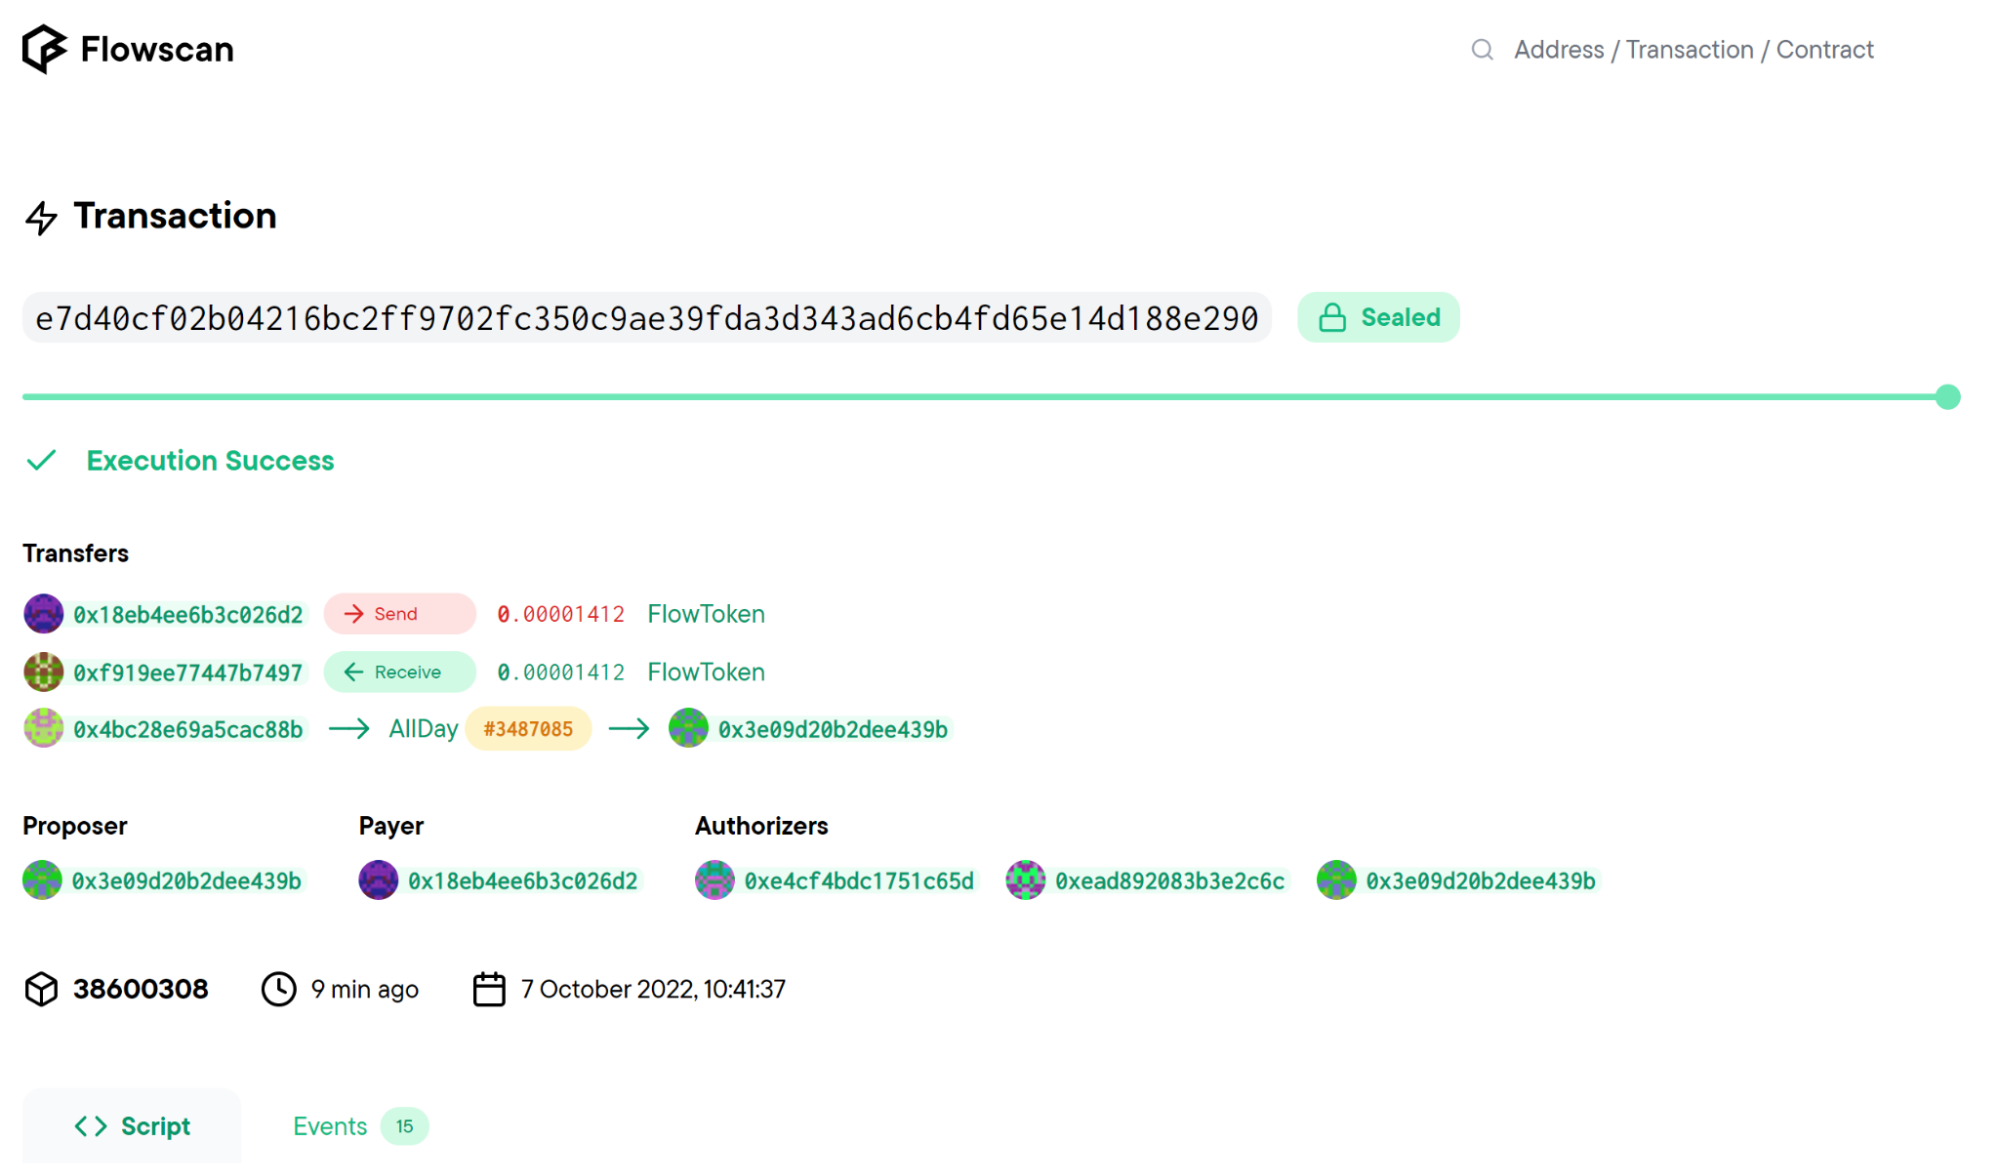This screenshot has height=1163, width=1999.
Task: Open the Script tab
Action: 132,1126
